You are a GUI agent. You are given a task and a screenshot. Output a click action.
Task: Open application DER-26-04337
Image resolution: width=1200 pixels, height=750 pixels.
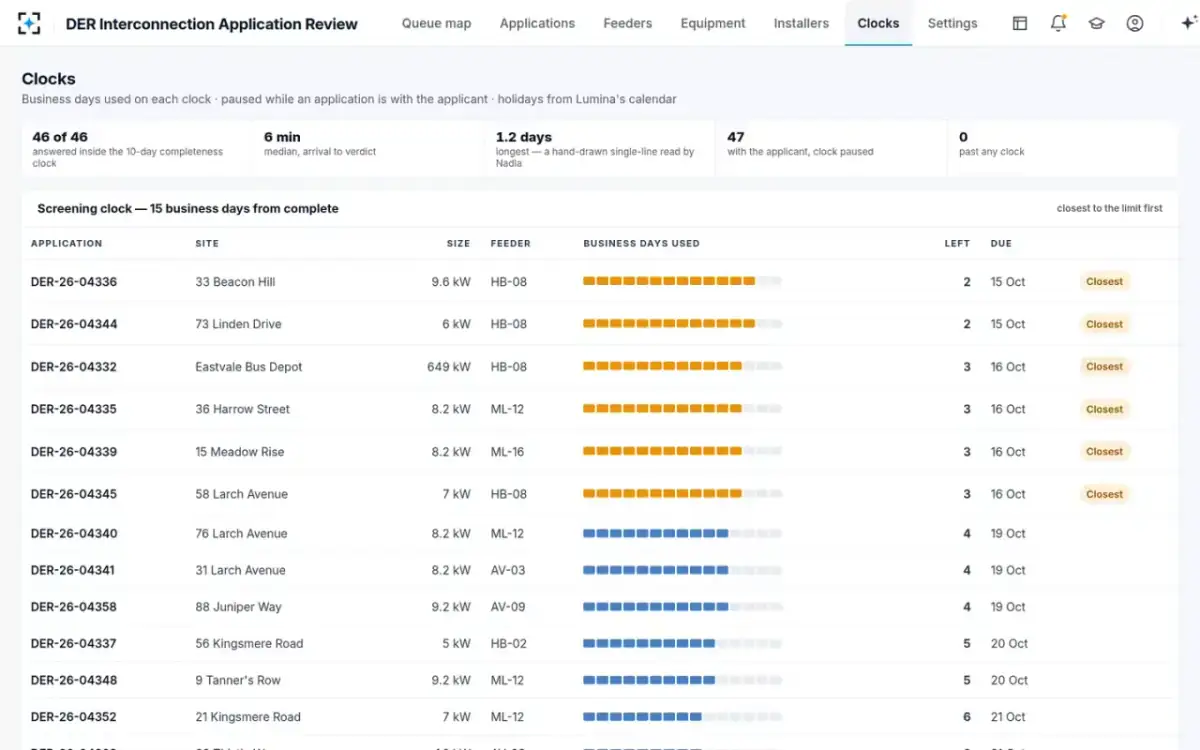click(x=74, y=644)
